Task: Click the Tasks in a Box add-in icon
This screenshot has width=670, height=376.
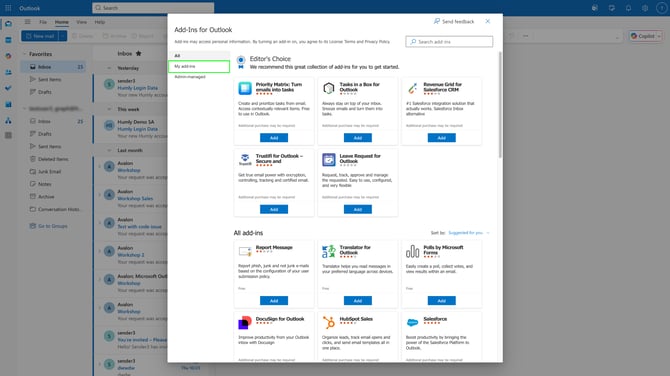Action: coord(329,88)
